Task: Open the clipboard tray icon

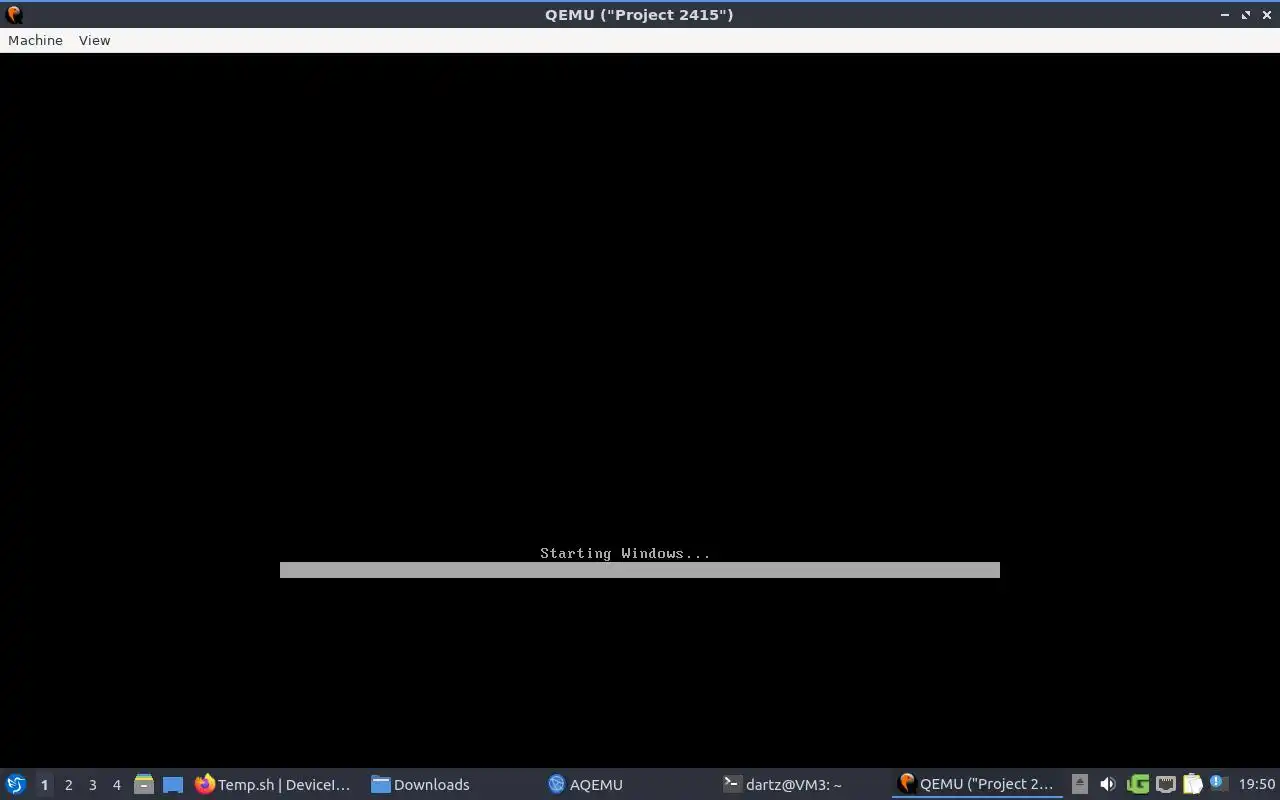Action: point(1192,784)
